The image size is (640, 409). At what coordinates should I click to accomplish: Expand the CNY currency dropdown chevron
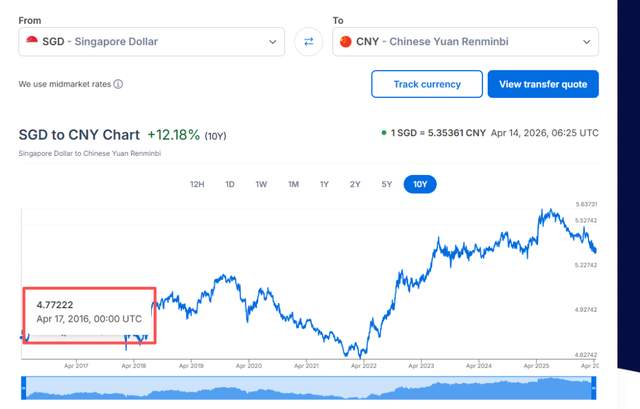[x=587, y=41]
